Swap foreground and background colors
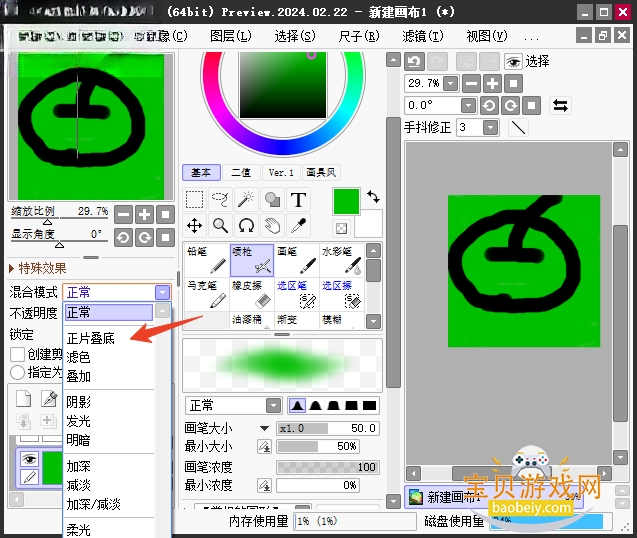Viewport: 637px width, 538px height. point(373,197)
